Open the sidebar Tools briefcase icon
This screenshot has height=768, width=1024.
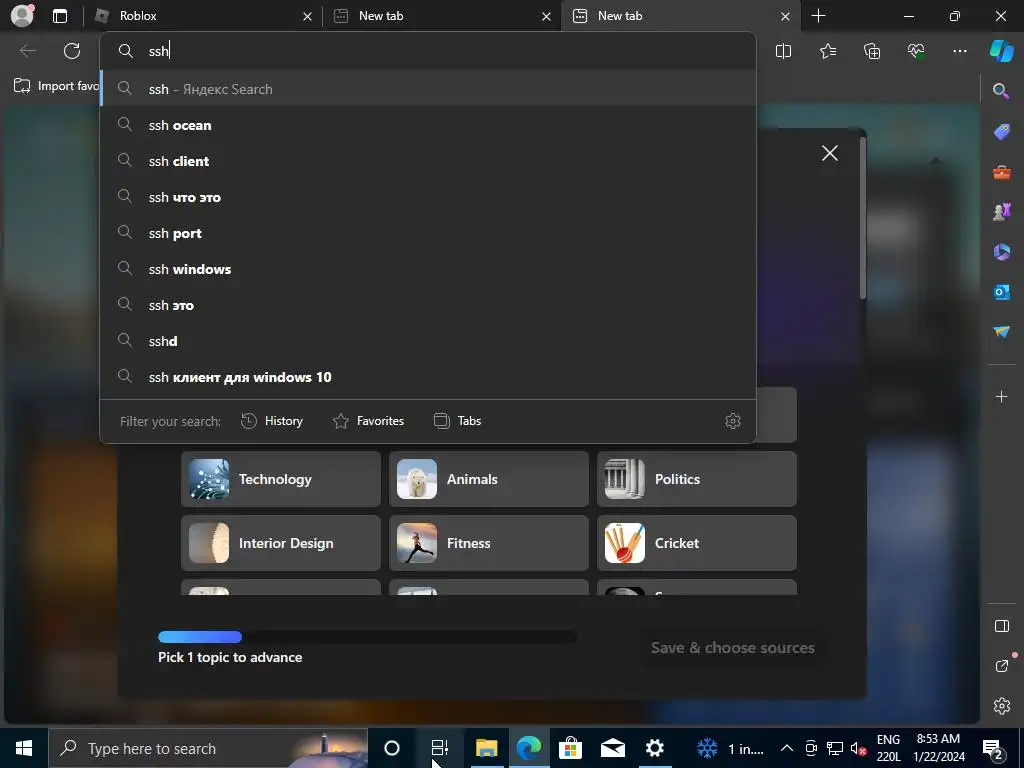[1001, 172]
